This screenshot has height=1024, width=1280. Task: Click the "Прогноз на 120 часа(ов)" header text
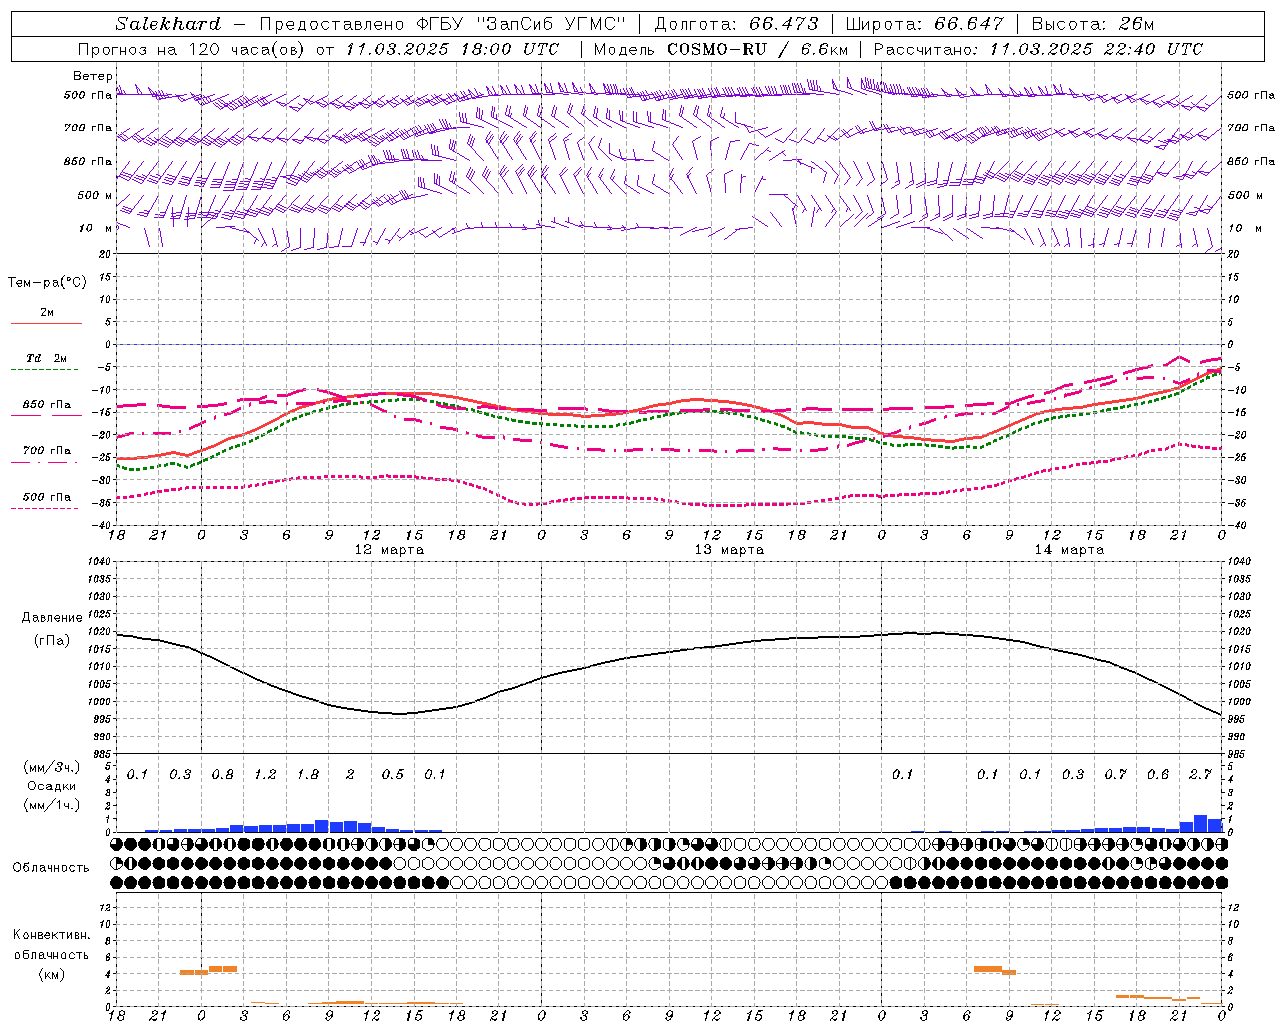tap(192, 49)
